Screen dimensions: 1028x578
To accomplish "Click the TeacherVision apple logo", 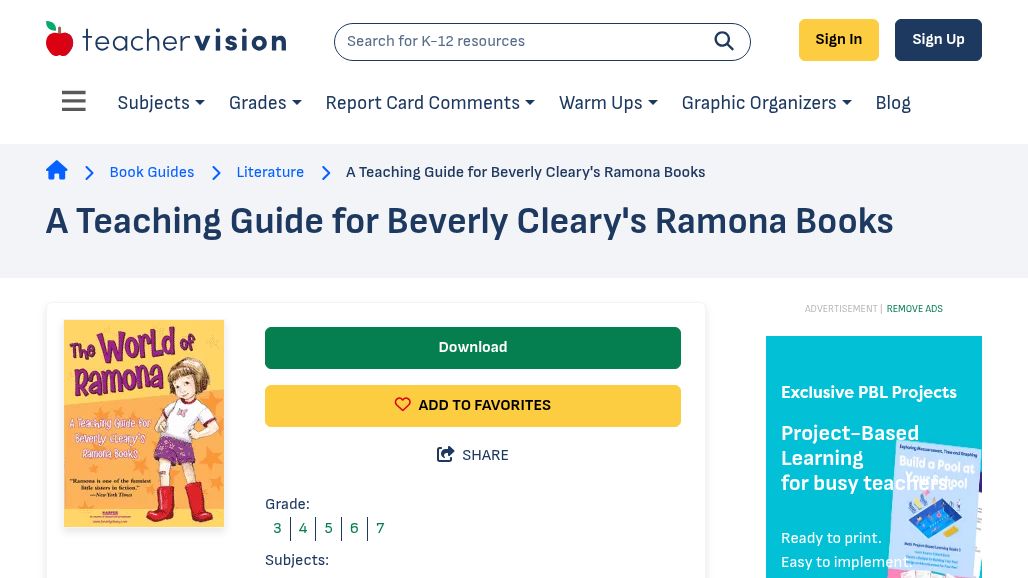I will coord(60,40).
